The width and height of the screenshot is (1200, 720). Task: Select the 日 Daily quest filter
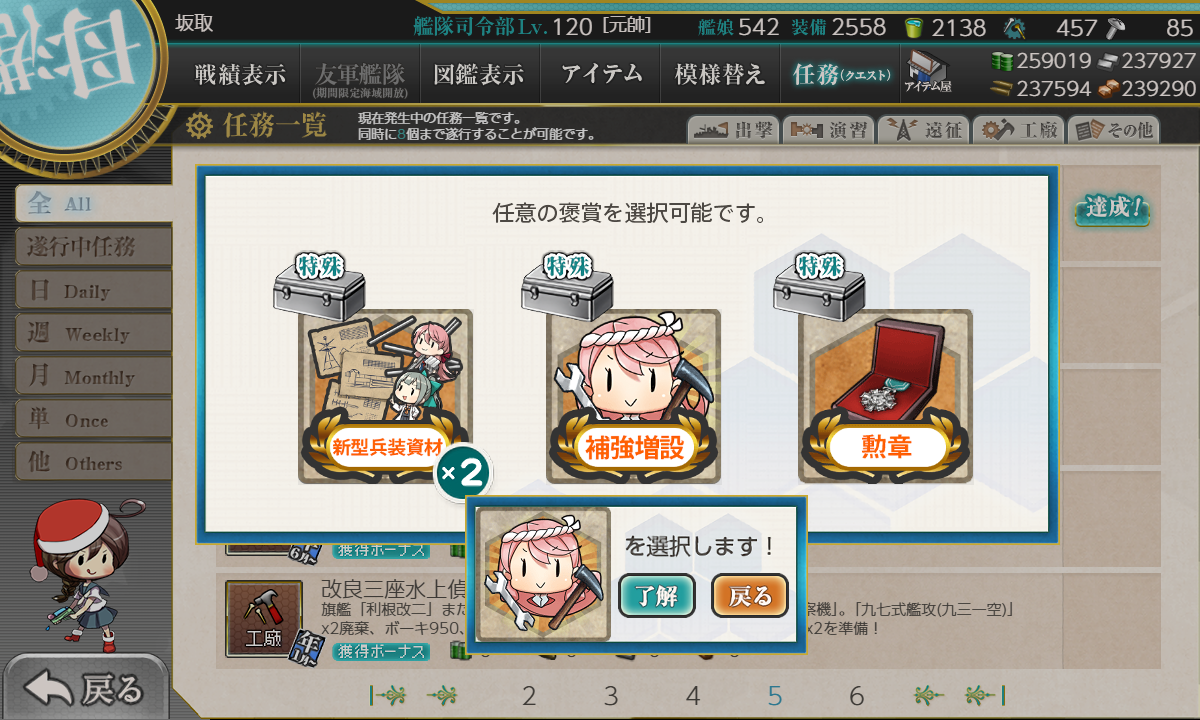(93, 290)
